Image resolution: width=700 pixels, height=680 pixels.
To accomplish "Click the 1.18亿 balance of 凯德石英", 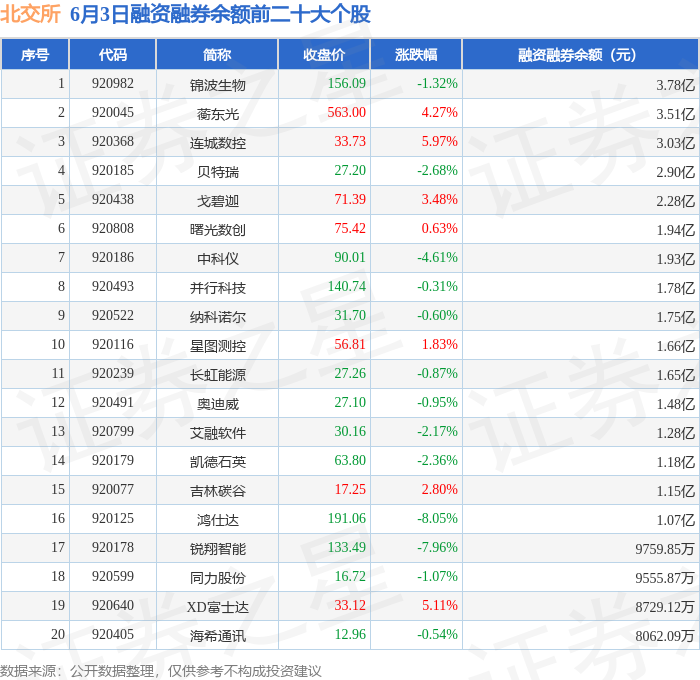I will pos(675,462).
